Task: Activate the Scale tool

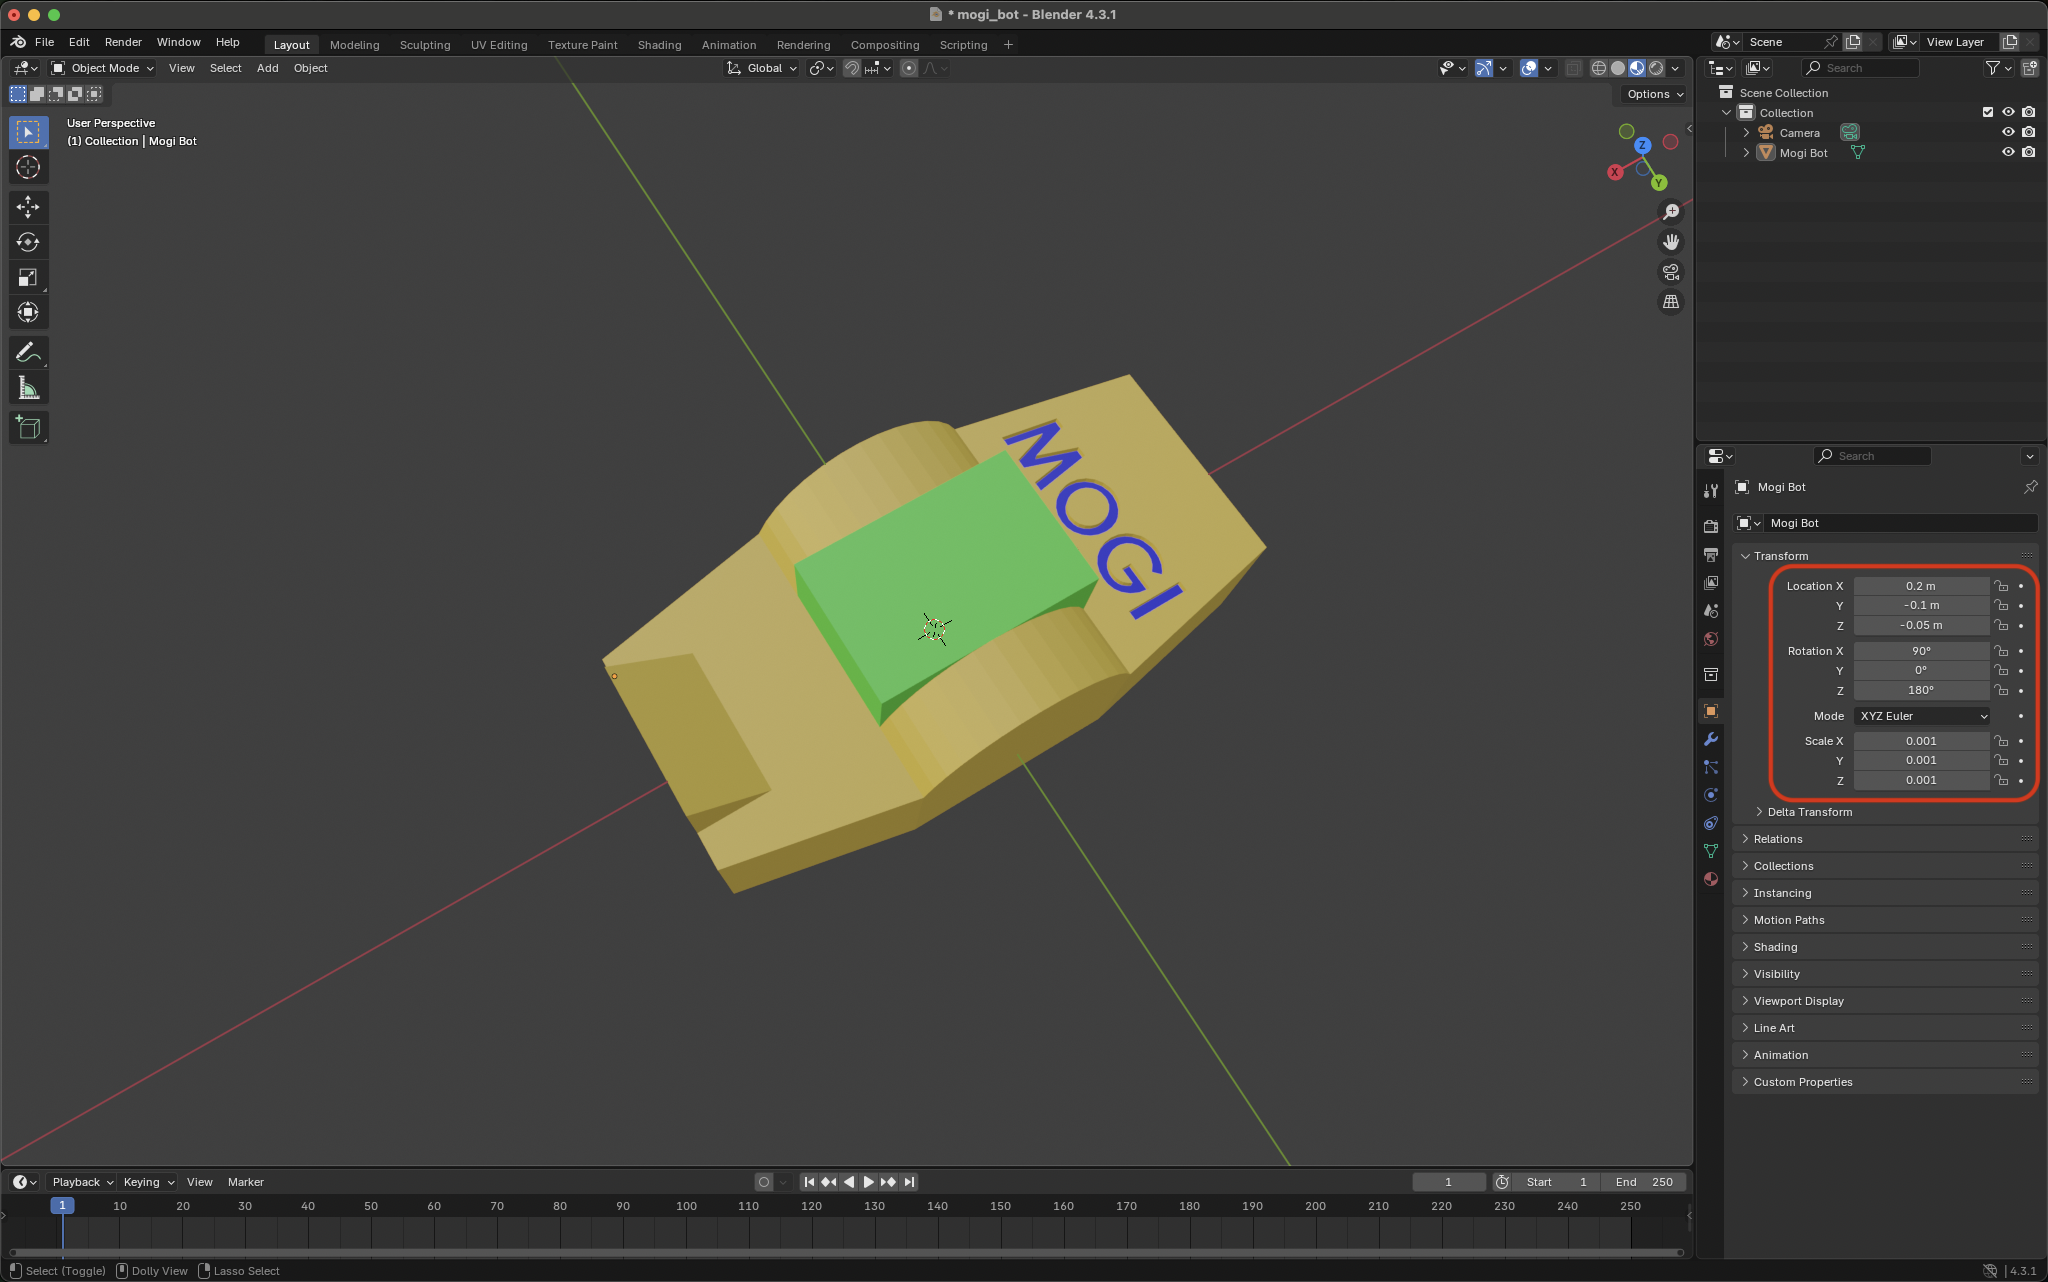Action: pos(28,277)
